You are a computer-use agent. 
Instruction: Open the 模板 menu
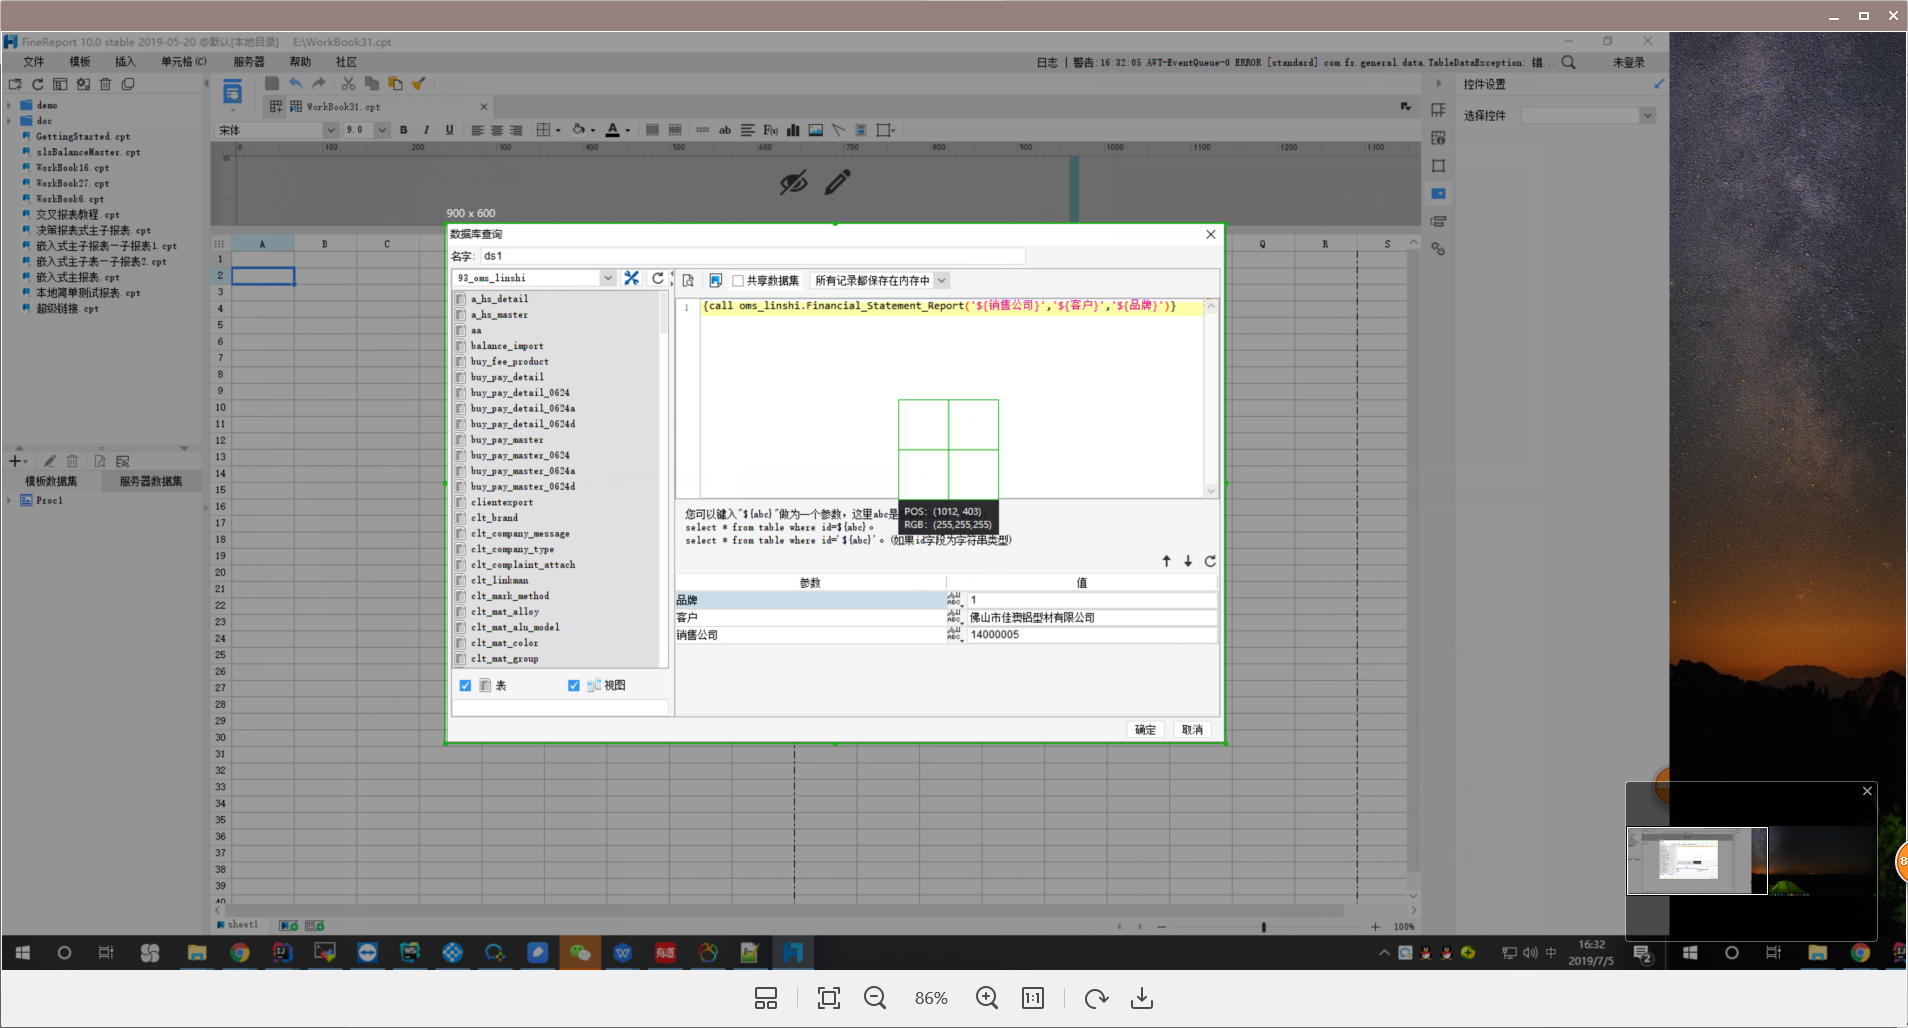pyautogui.click(x=80, y=62)
